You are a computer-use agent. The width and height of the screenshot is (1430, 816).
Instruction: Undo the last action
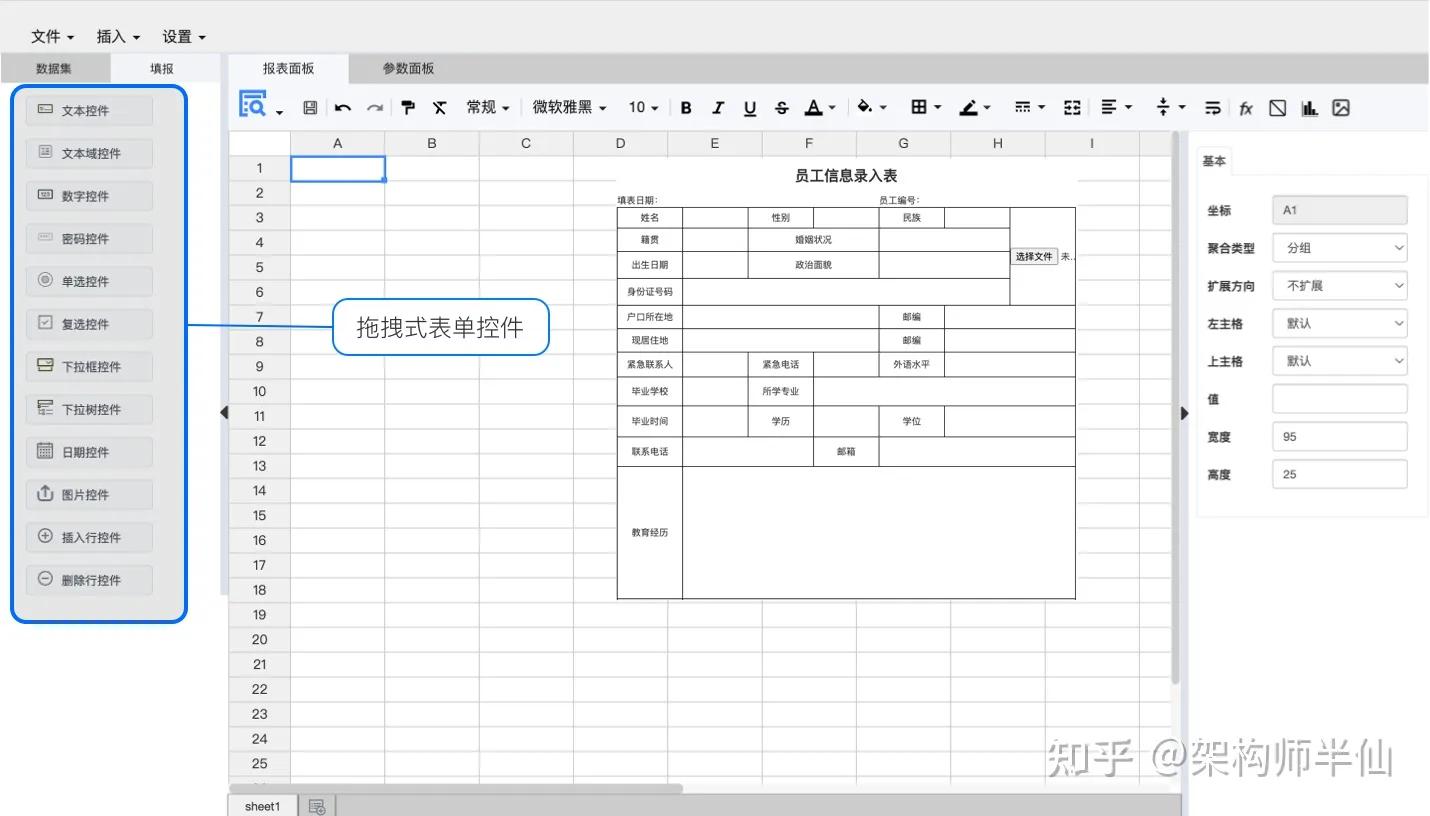click(x=342, y=107)
